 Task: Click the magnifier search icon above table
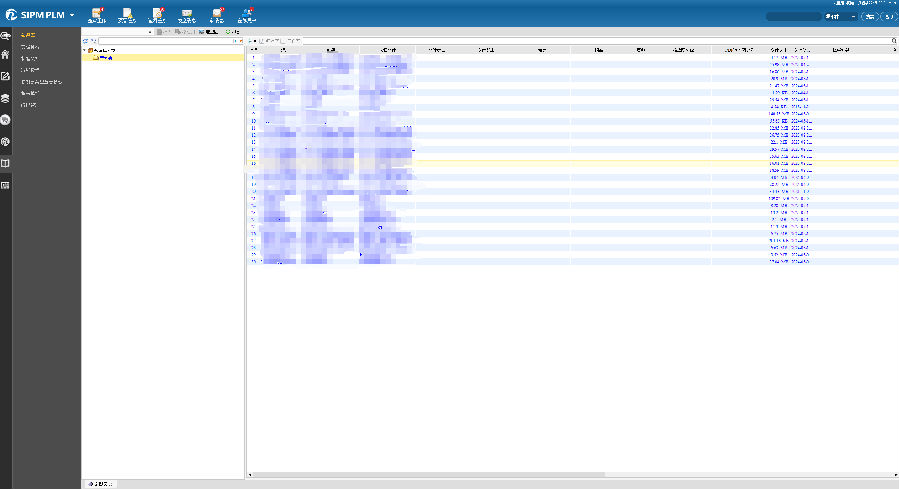pos(894,40)
